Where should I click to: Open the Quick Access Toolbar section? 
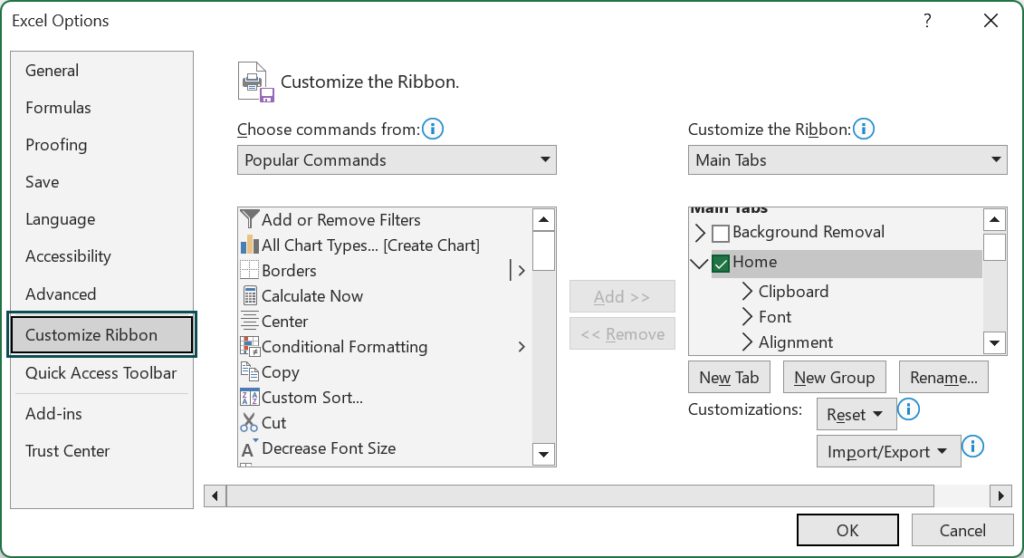(x=101, y=373)
